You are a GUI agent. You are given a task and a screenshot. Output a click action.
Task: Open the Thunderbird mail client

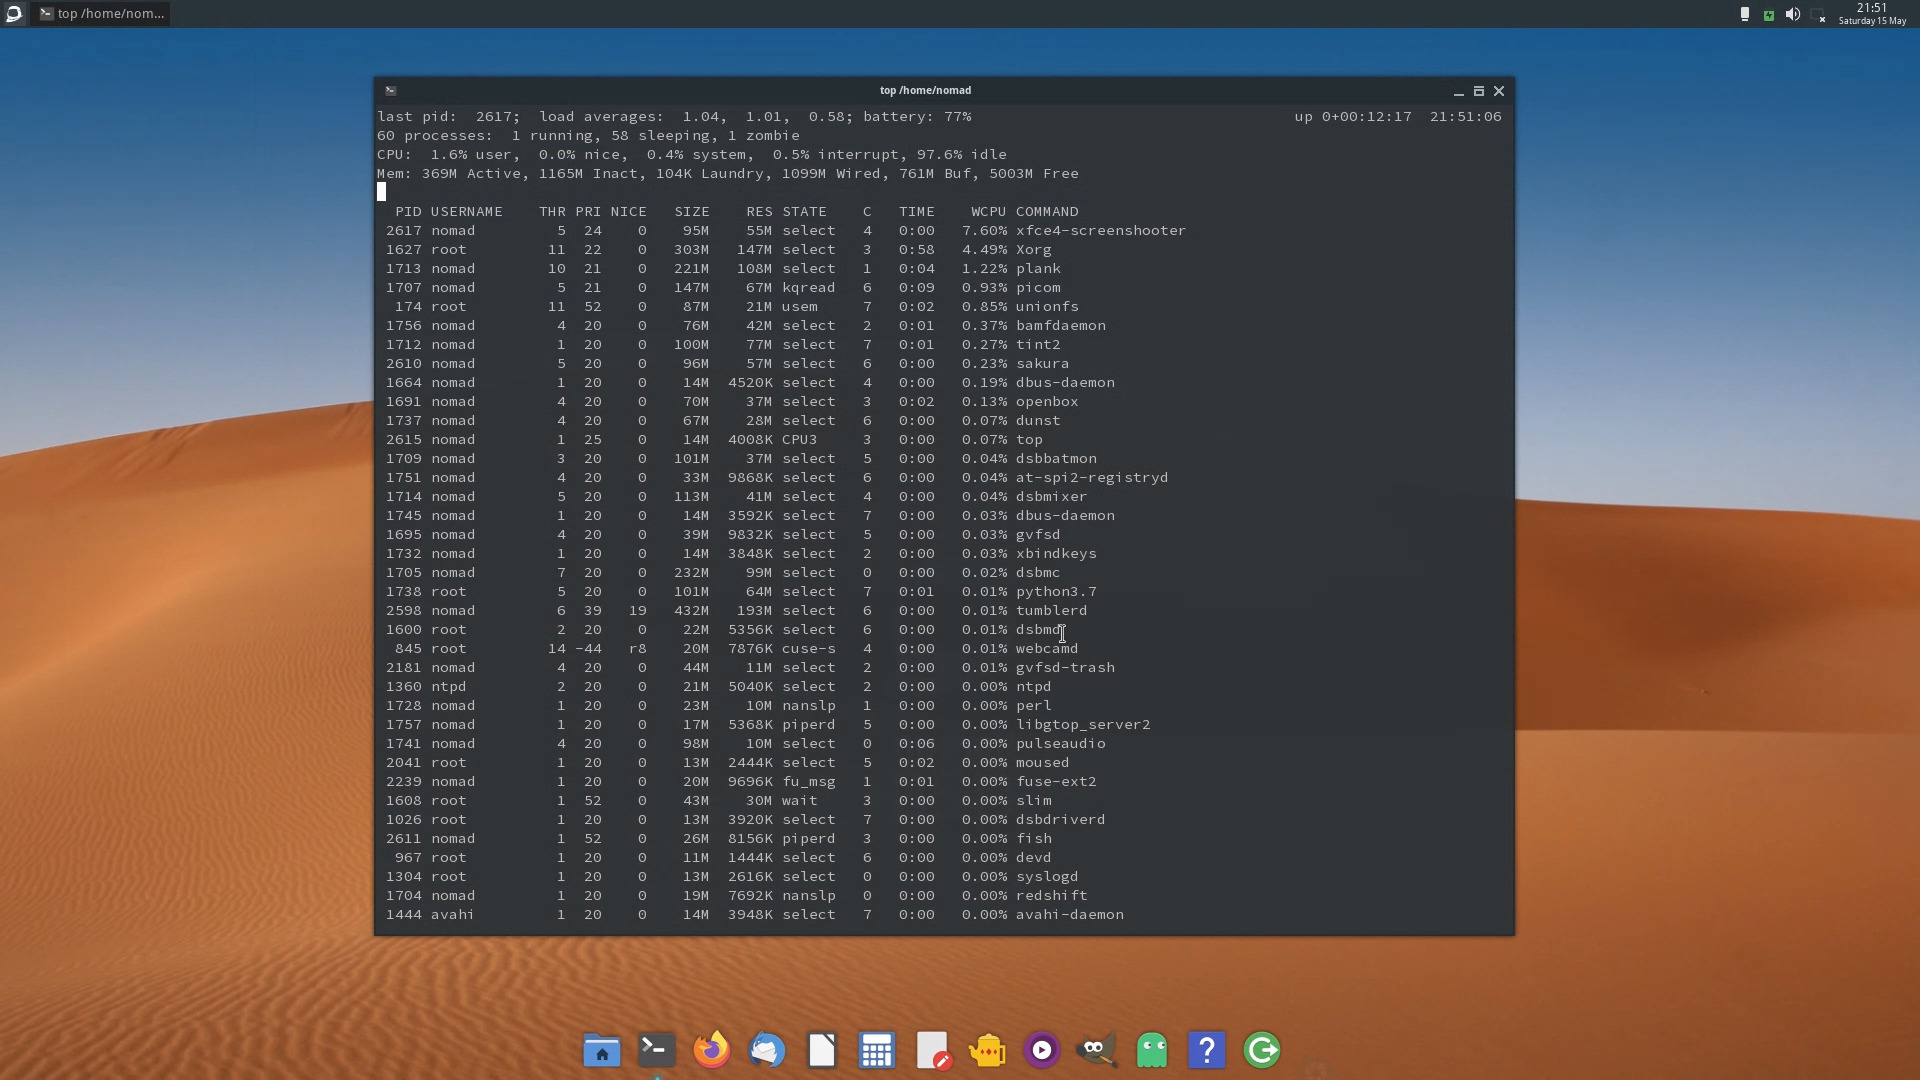point(766,1049)
